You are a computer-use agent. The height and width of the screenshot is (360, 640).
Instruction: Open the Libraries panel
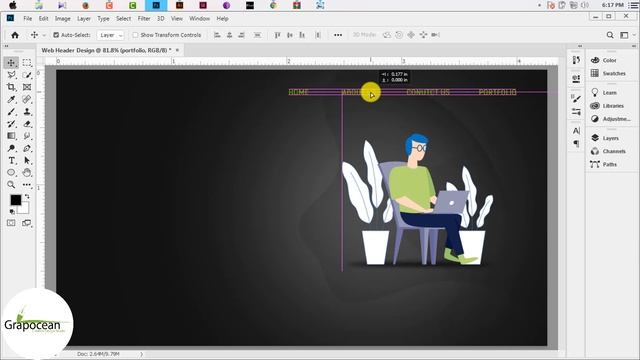click(x=607, y=106)
